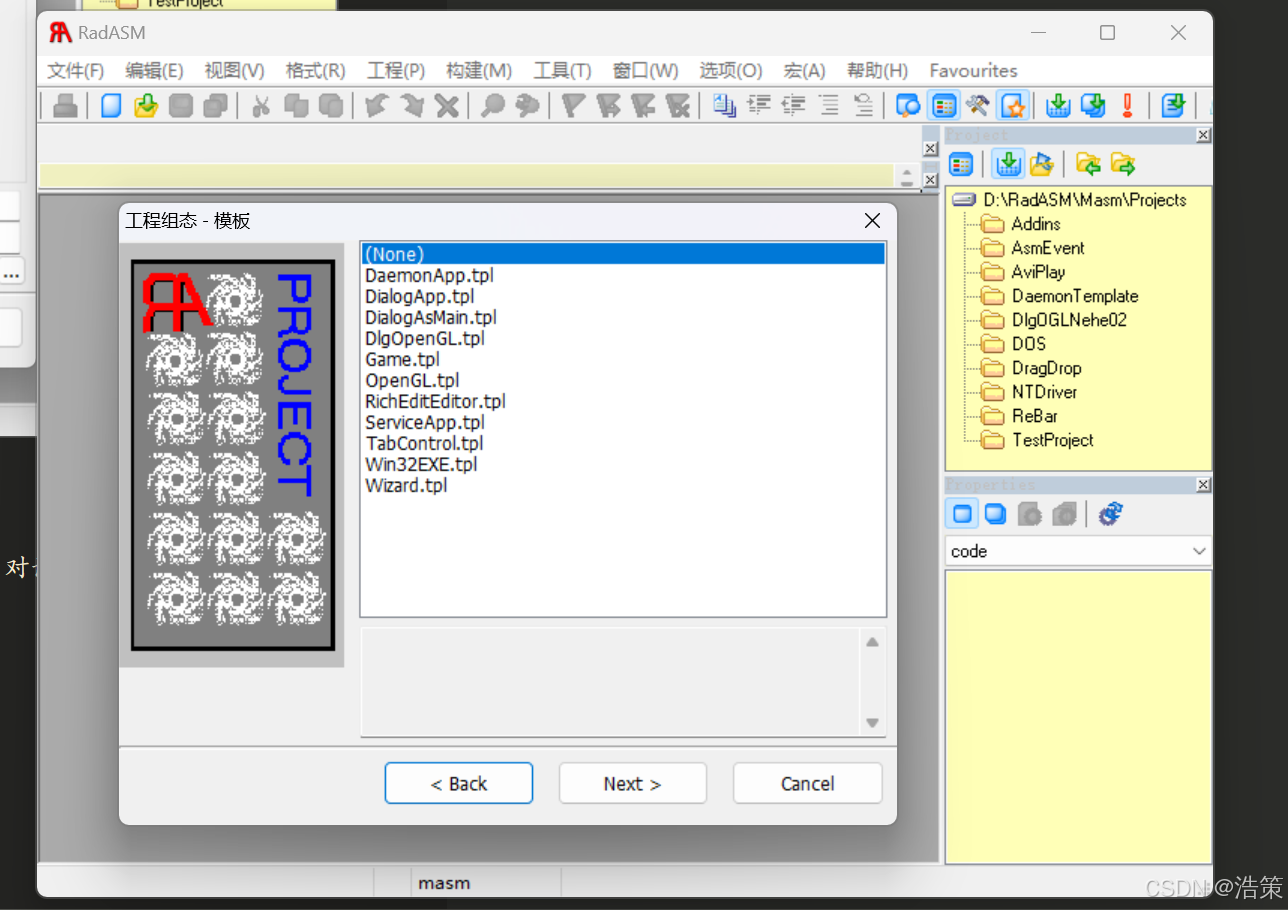Toggle the highlighted list-view toolbar icon
Image resolution: width=1288 pixels, height=910 pixels.
coord(943,105)
